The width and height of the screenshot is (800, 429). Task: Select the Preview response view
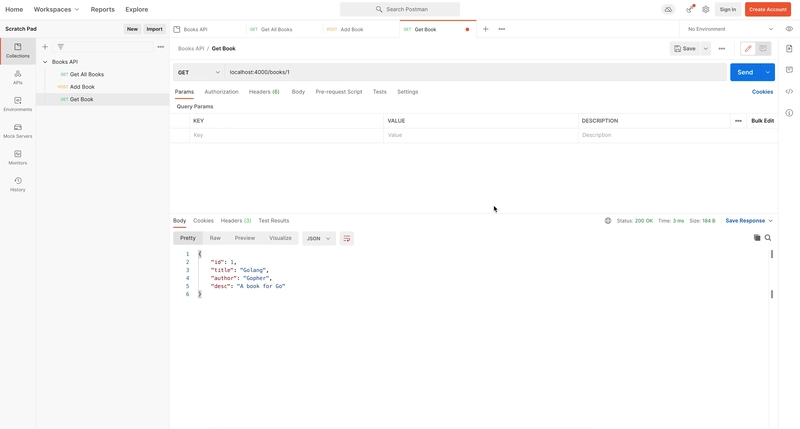tap(245, 238)
